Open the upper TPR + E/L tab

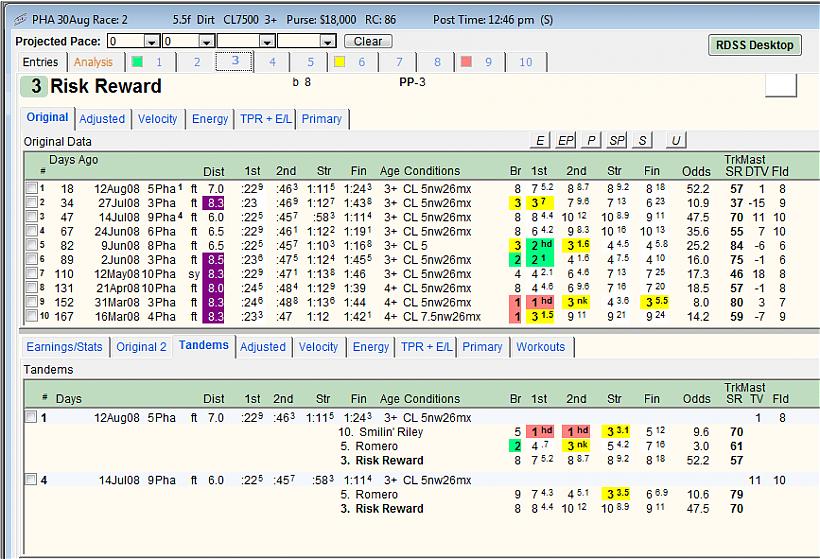(x=266, y=119)
